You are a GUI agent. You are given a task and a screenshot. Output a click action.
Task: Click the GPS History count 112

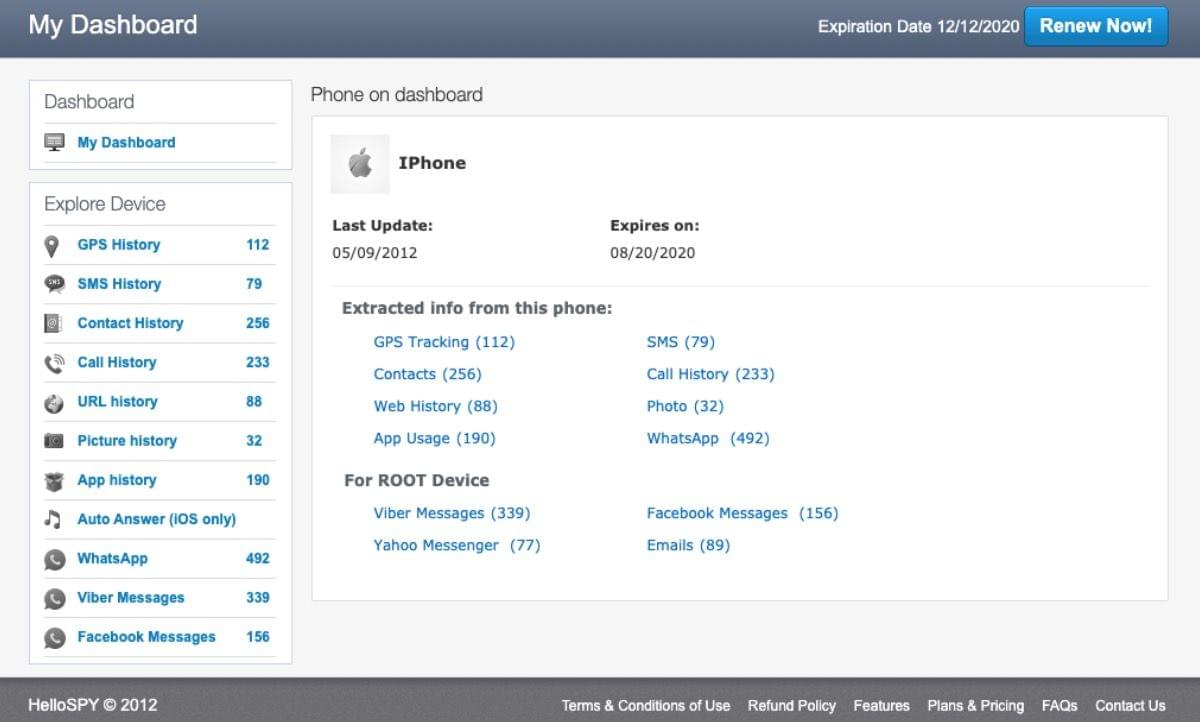[x=258, y=244]
